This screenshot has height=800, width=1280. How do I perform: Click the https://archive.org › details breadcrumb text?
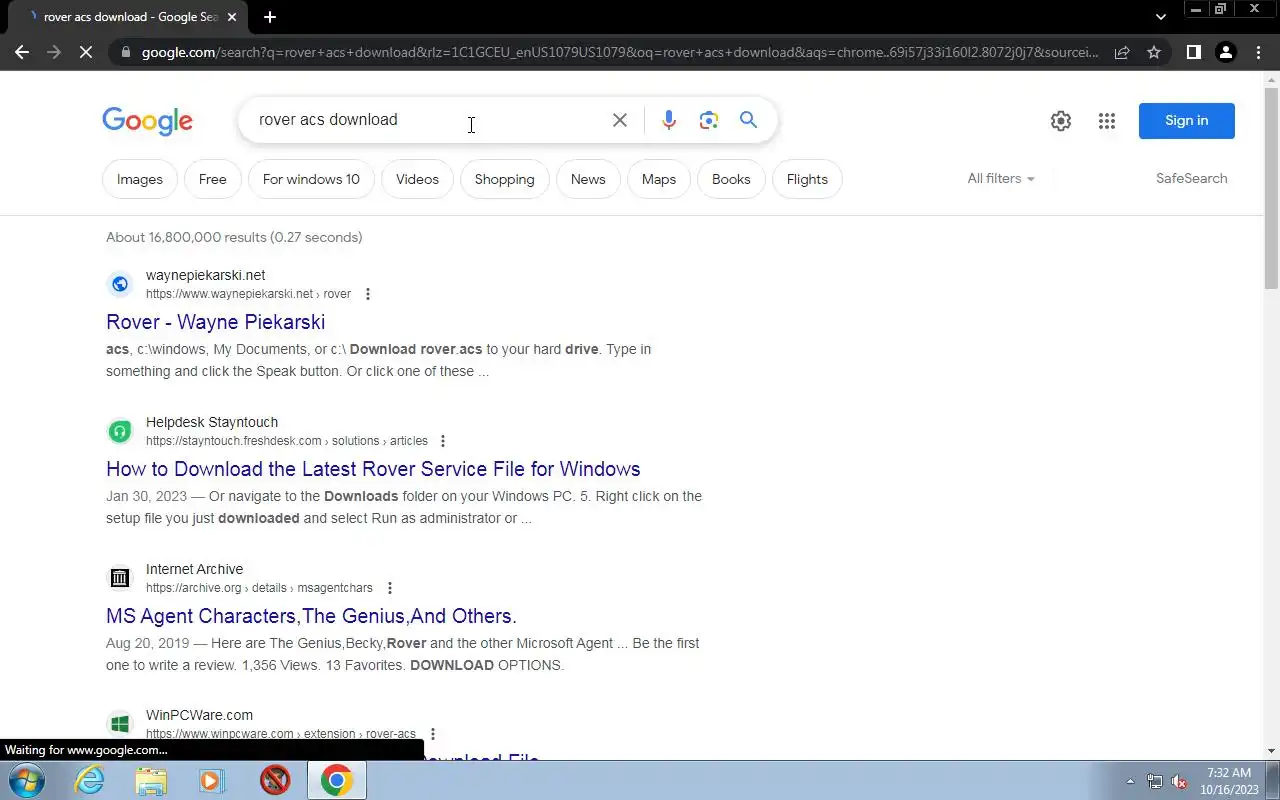coord(259,588)
